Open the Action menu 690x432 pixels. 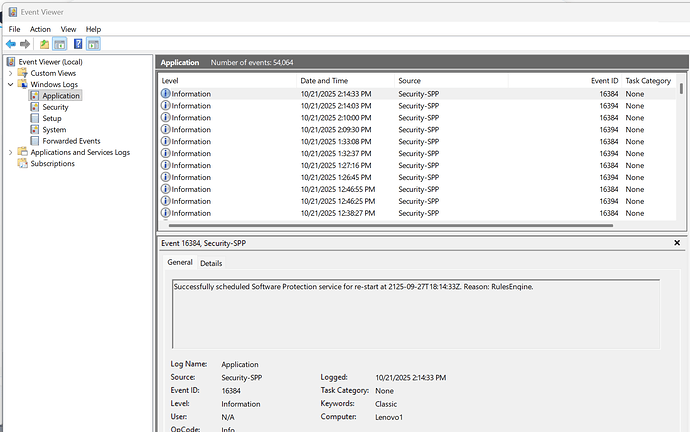pyautogui.click(x=40, y=29)
